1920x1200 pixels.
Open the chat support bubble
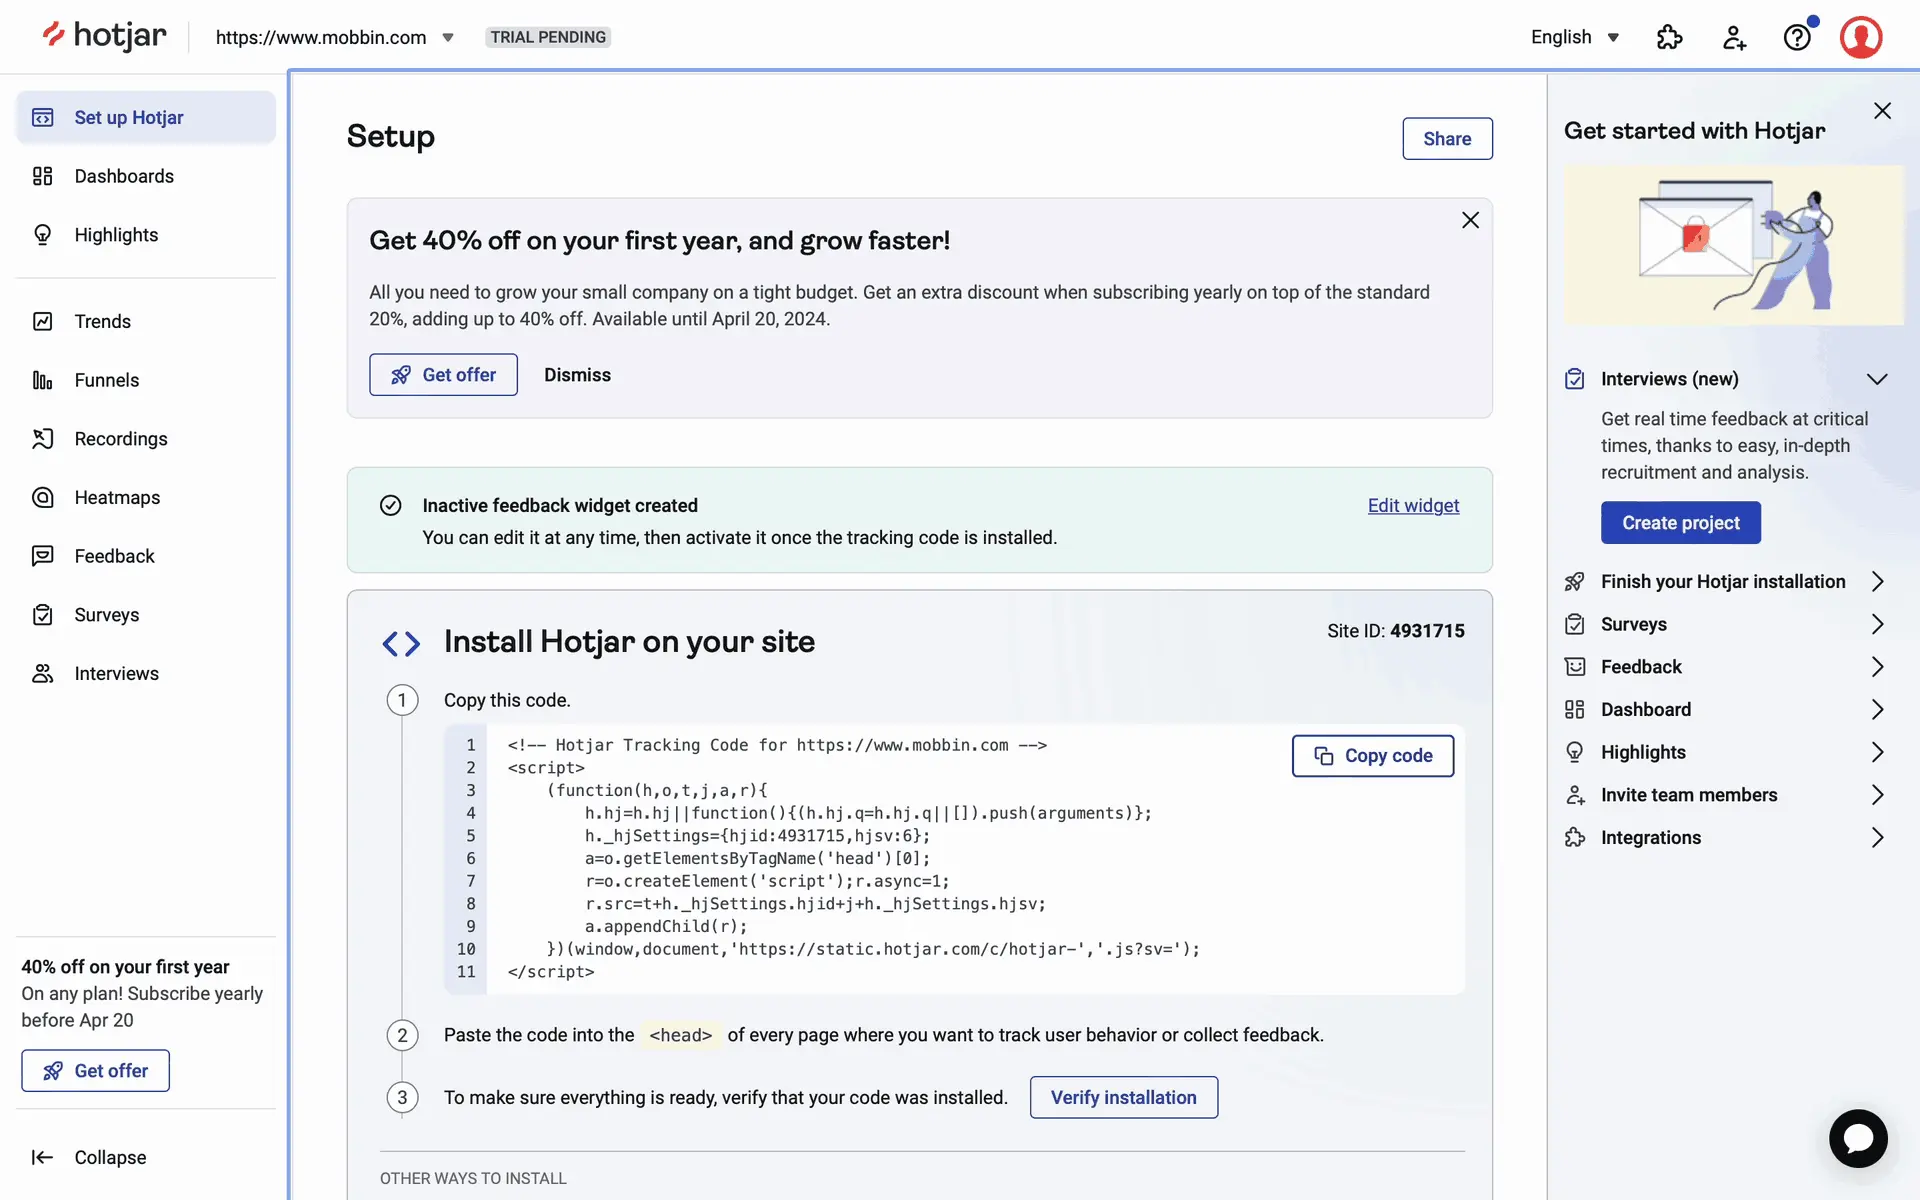(1857, 1138)
